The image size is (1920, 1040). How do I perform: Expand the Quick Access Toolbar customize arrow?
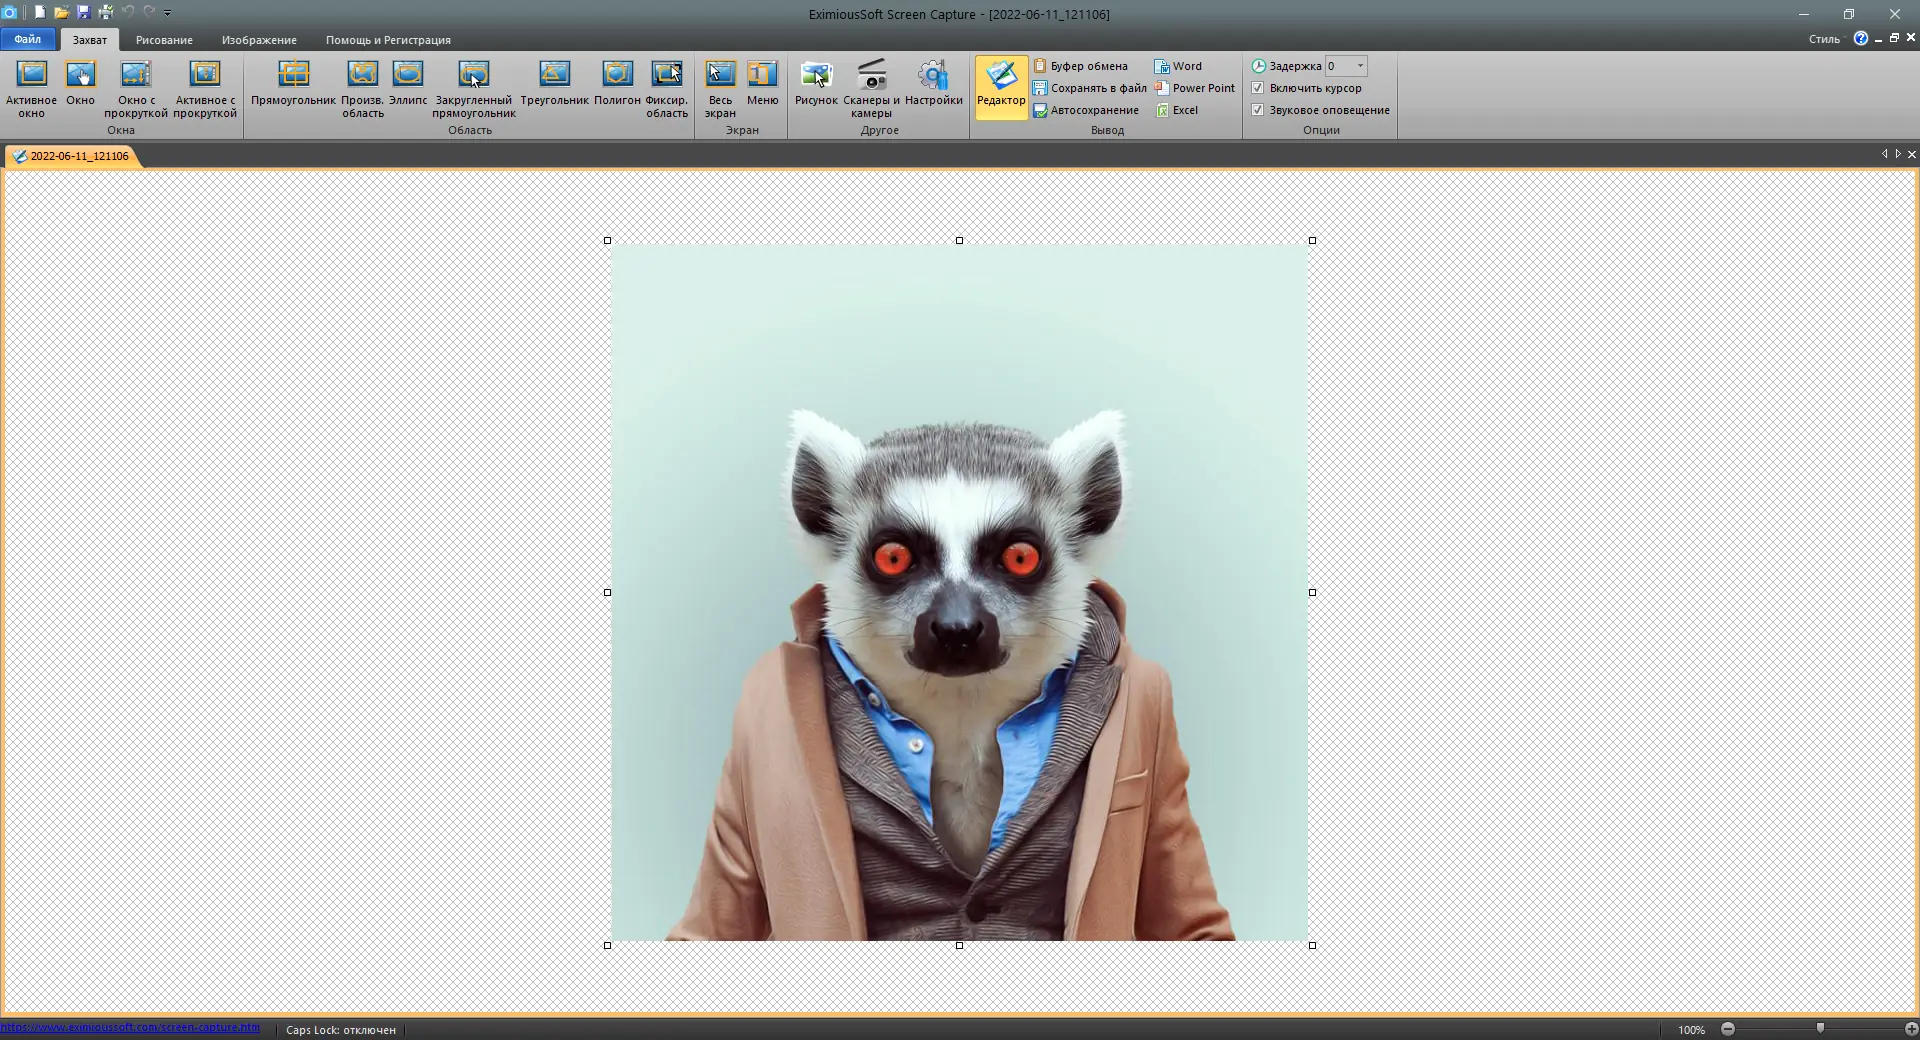click(x=168, y=13)
